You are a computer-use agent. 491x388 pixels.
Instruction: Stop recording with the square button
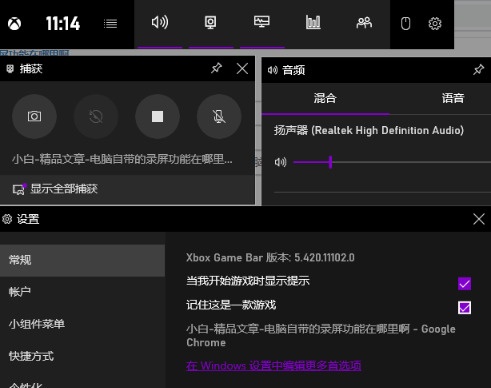point(157,116)
